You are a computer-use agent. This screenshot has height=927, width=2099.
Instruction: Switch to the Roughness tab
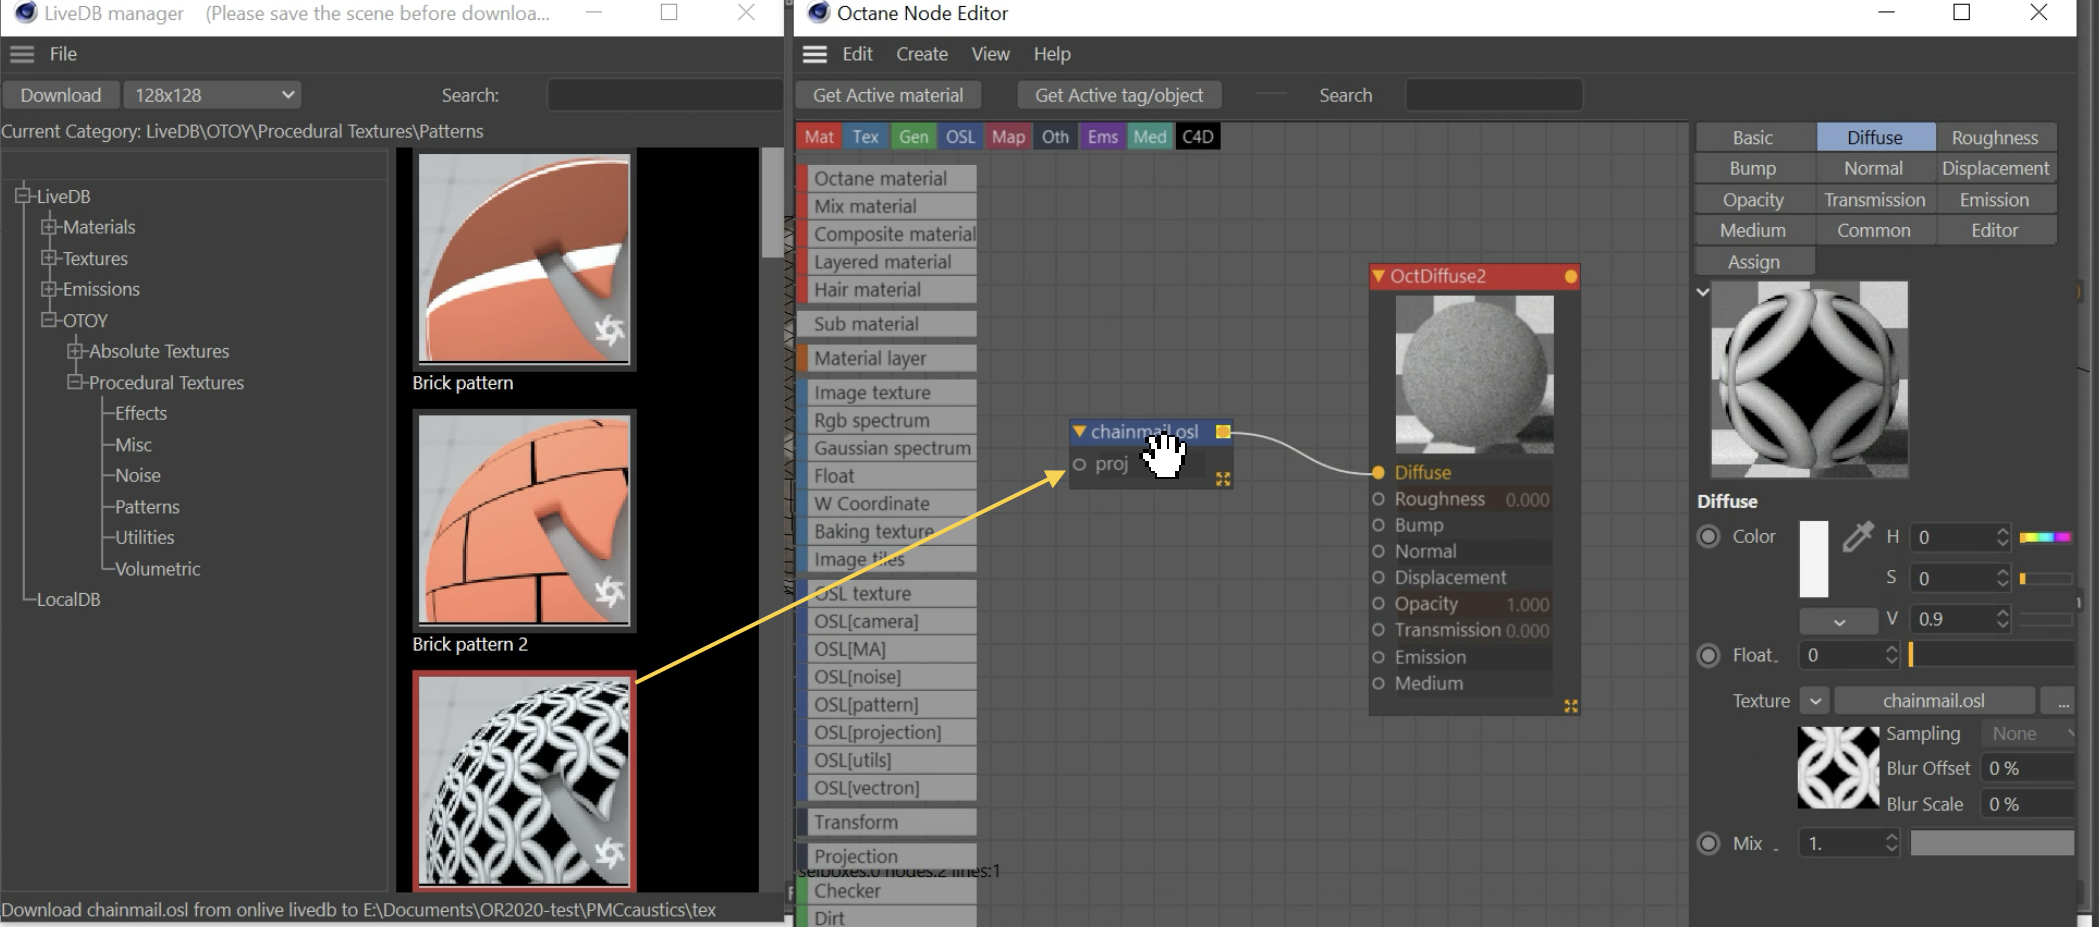tap(1994, 137)
